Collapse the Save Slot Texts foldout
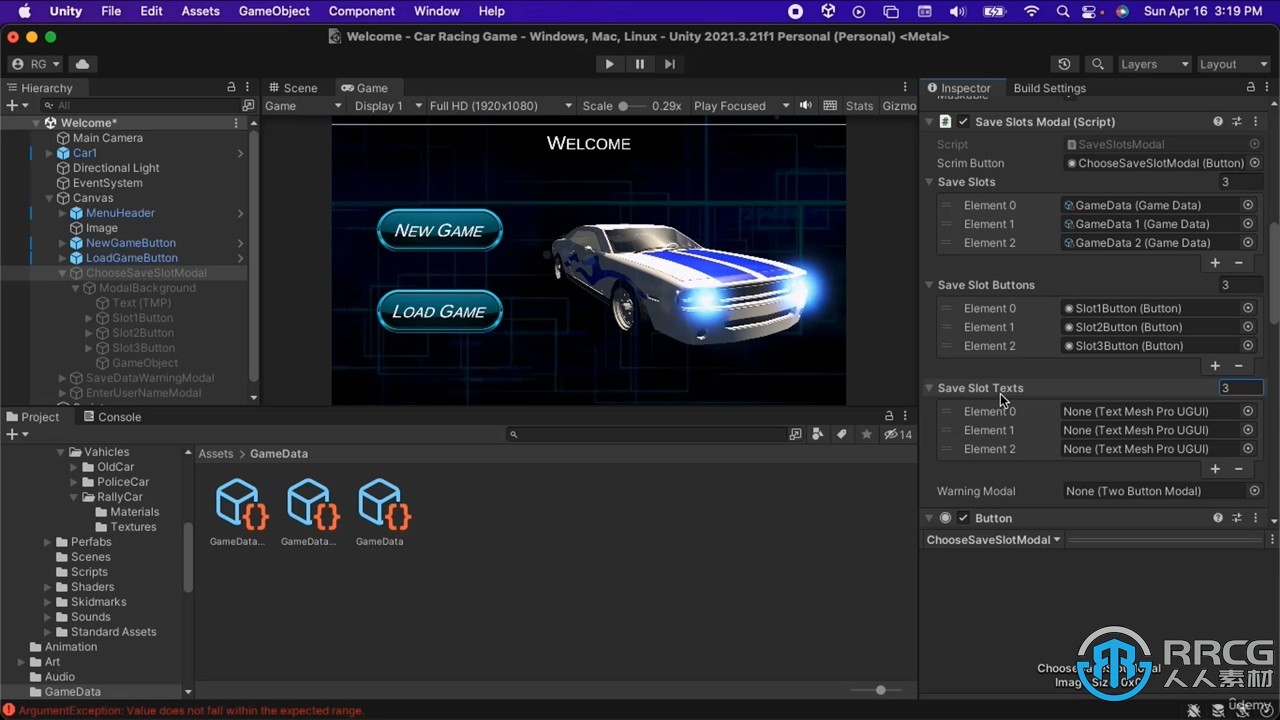Image resolution: width=1280 pixels, height=720 pixels. 929,388
